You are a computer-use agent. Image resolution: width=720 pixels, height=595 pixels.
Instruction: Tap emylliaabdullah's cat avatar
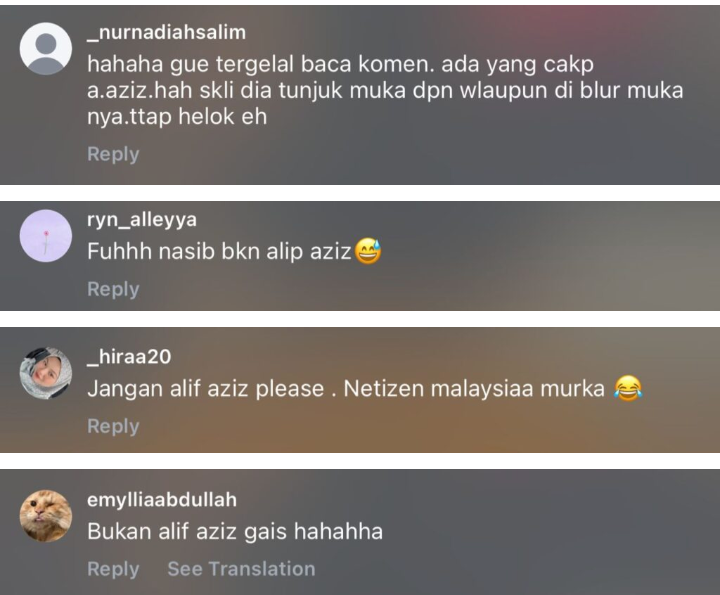click(x=46, y=516)
